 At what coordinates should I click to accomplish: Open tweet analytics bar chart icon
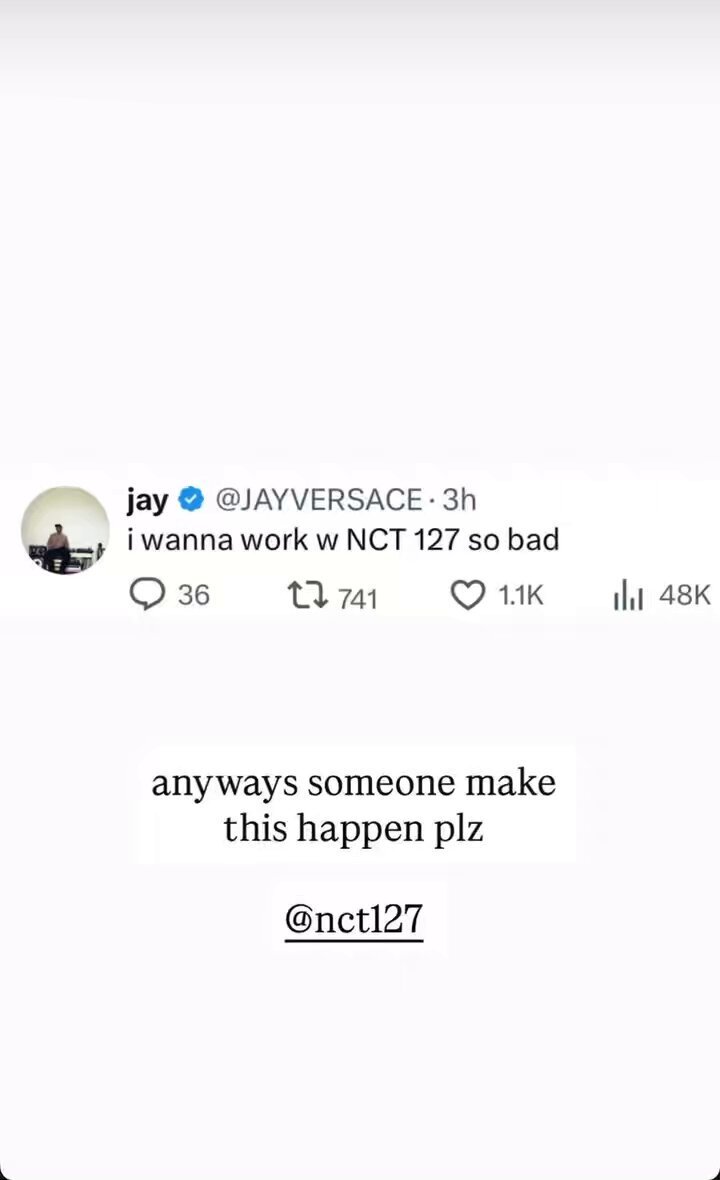[628, 596]
